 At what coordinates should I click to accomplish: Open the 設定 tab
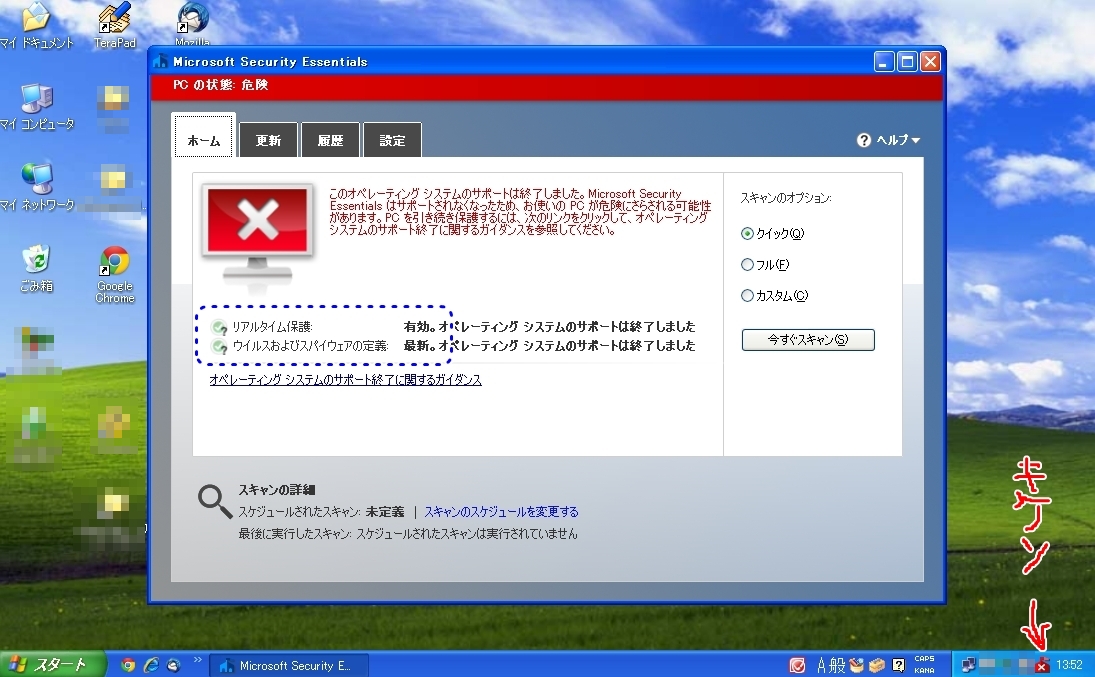pos(392,140)
